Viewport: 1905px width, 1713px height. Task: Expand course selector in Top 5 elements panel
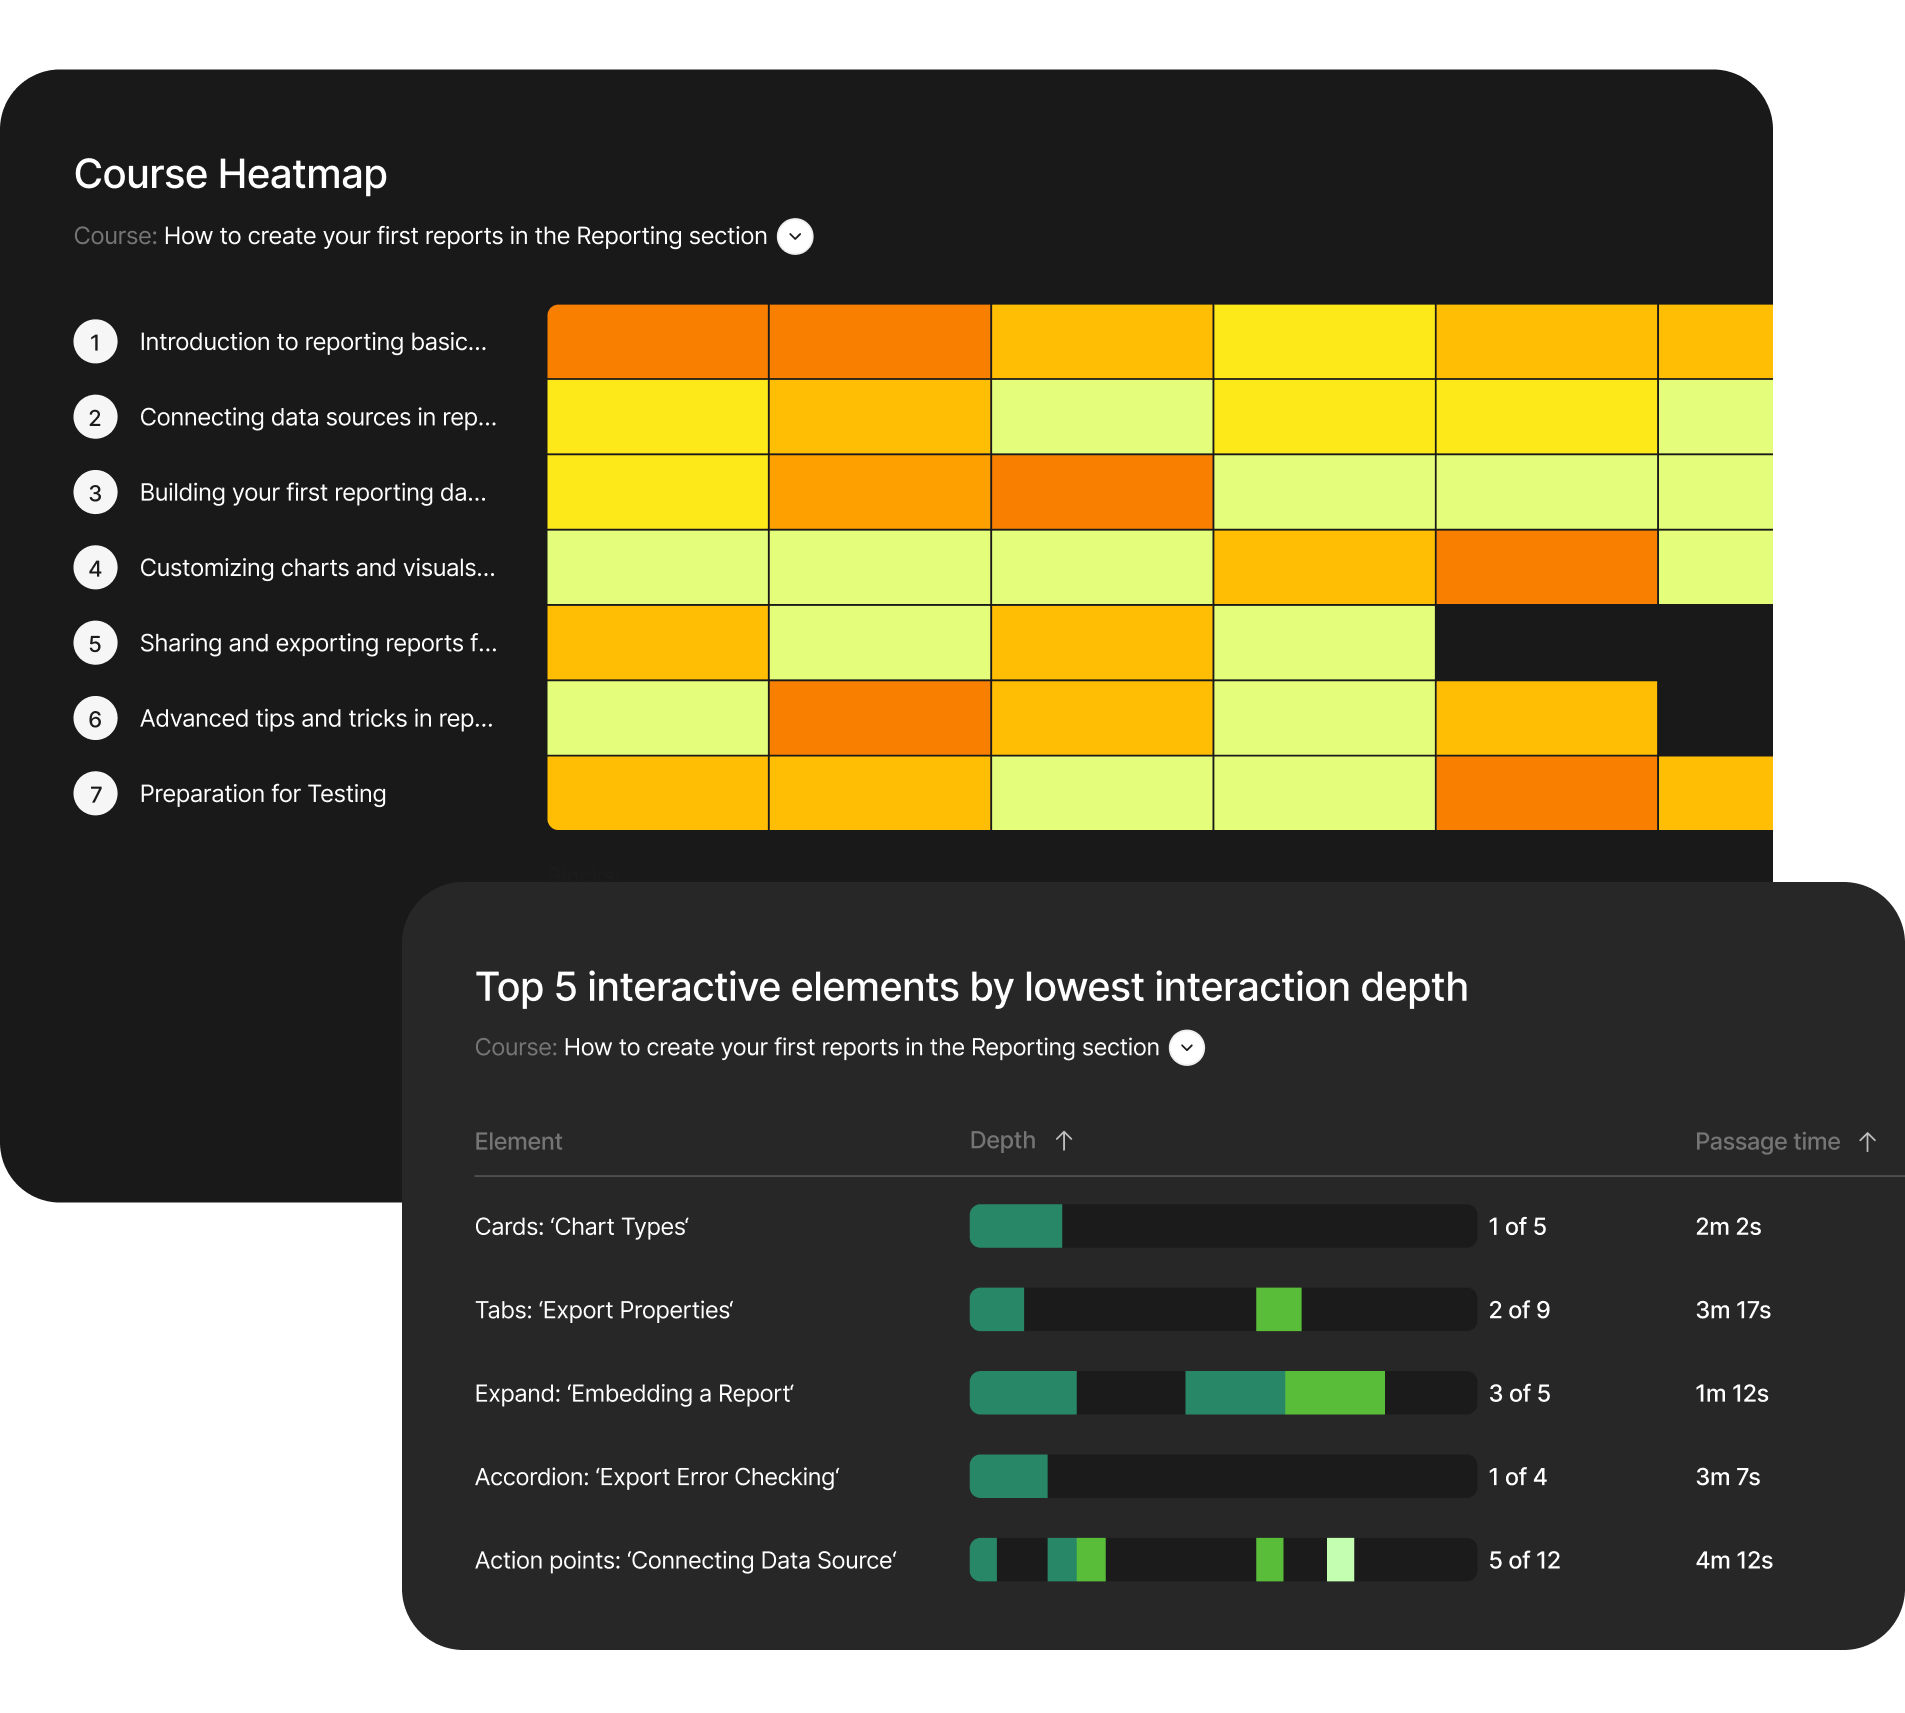click(1187, 1048)
